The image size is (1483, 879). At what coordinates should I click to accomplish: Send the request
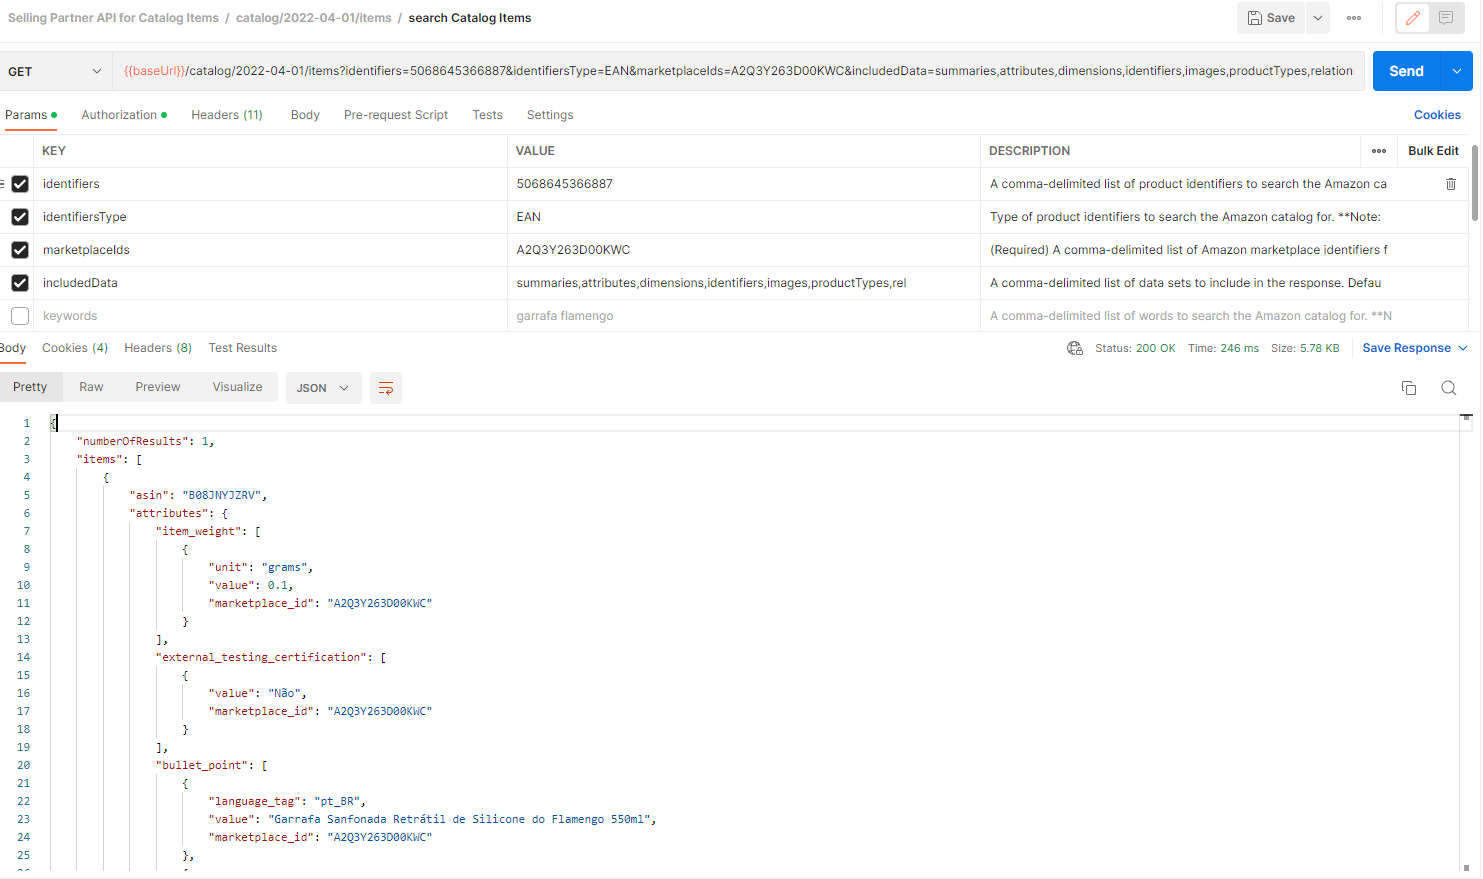[1406, 71]
